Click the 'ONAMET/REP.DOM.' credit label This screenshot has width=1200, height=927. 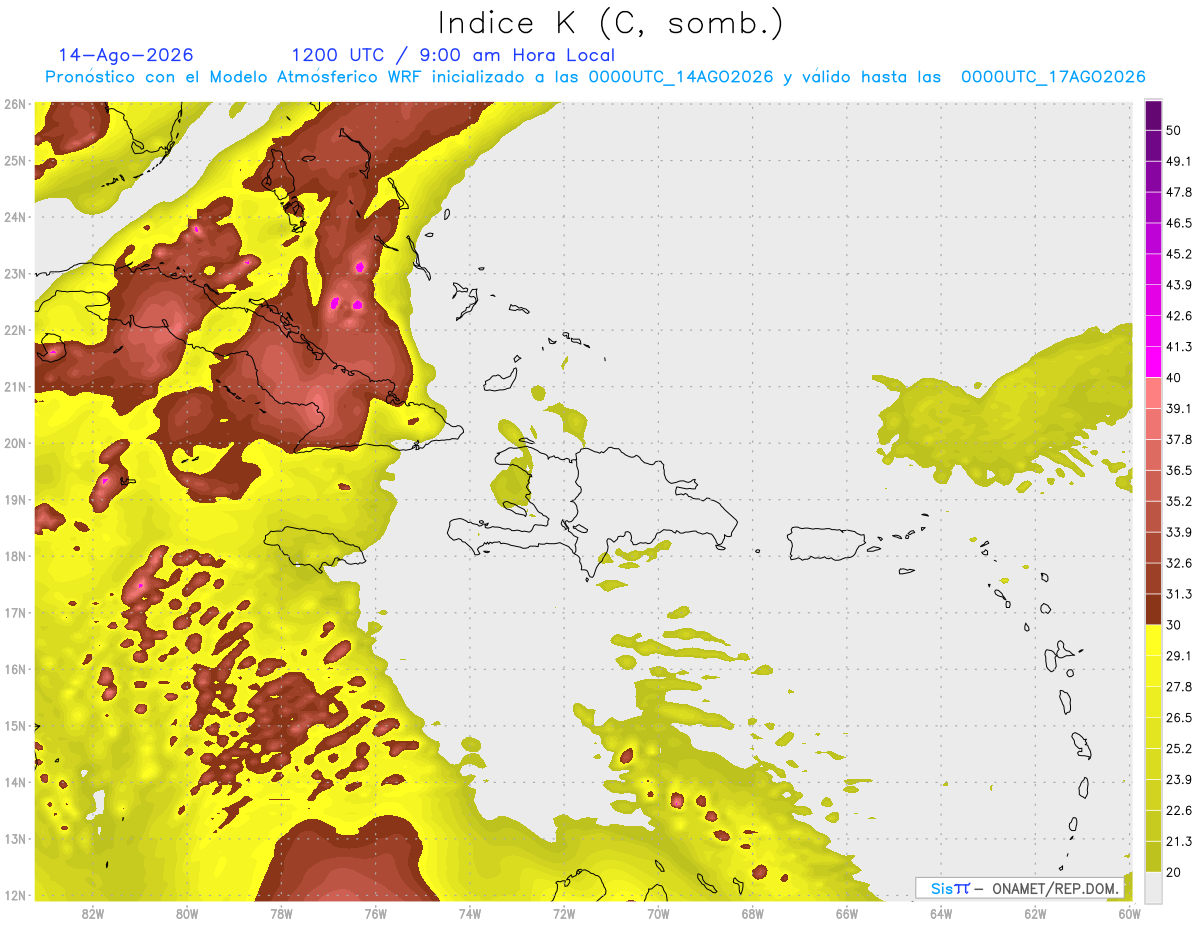(x=1056, y=888)
